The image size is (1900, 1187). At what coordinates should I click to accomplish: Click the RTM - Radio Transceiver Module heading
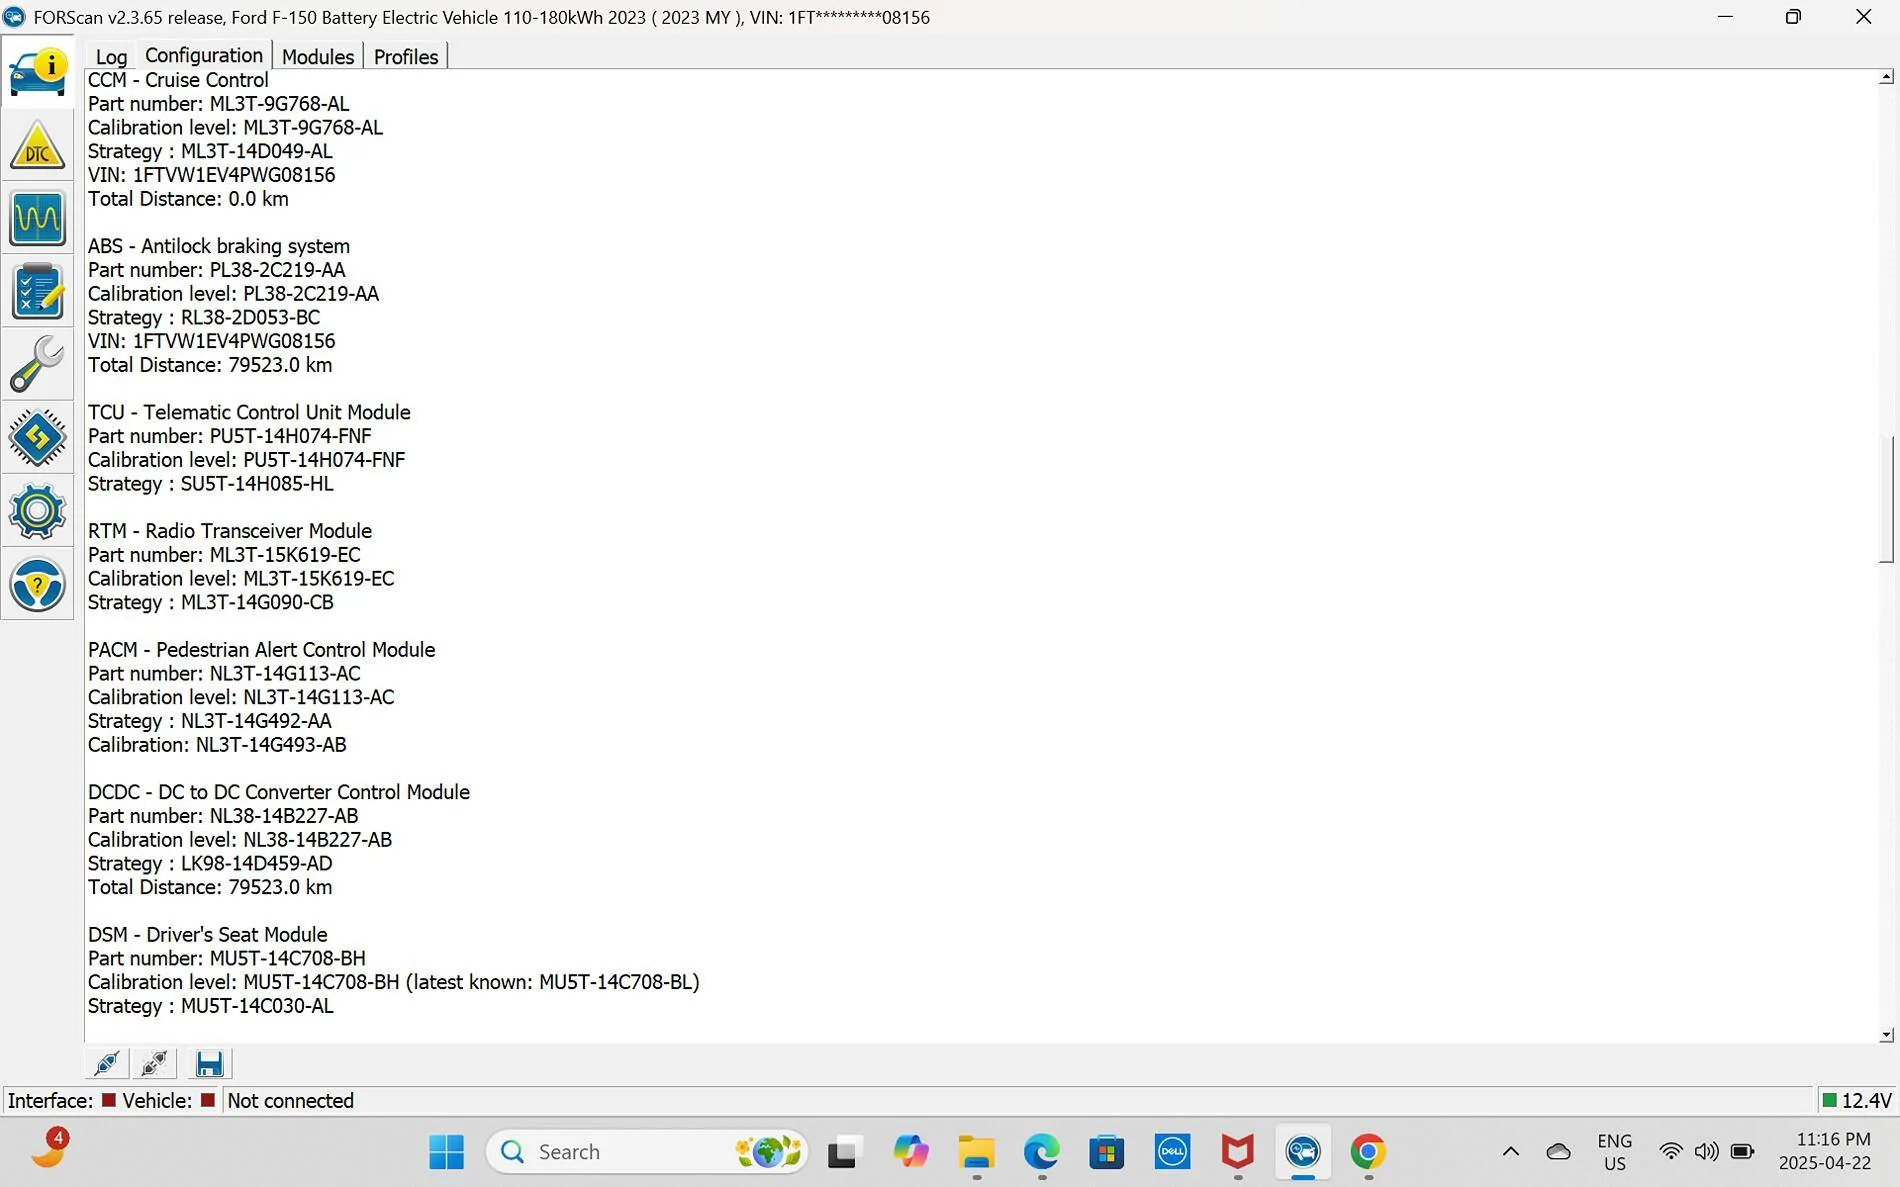point(230,531)
